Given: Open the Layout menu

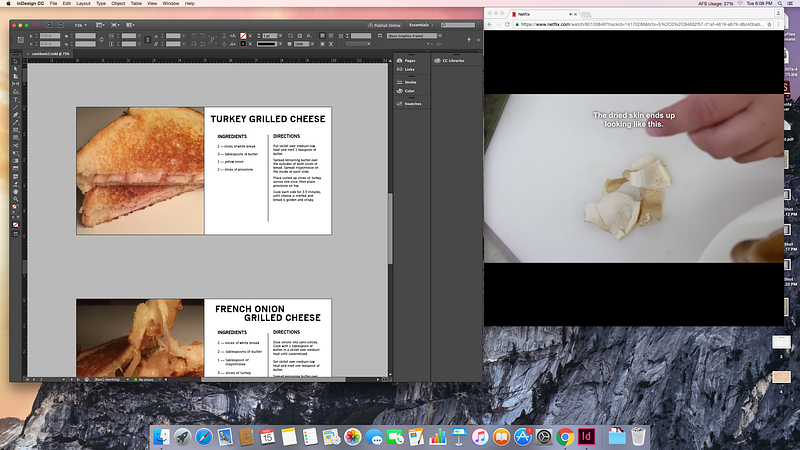Looking at the screenshot, I should point(83,4).
